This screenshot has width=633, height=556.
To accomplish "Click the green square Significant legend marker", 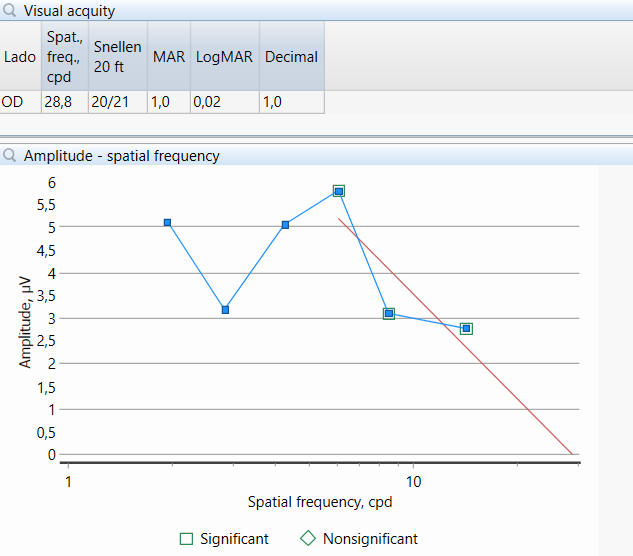I will pyautogui.click(x=186, y=539).
